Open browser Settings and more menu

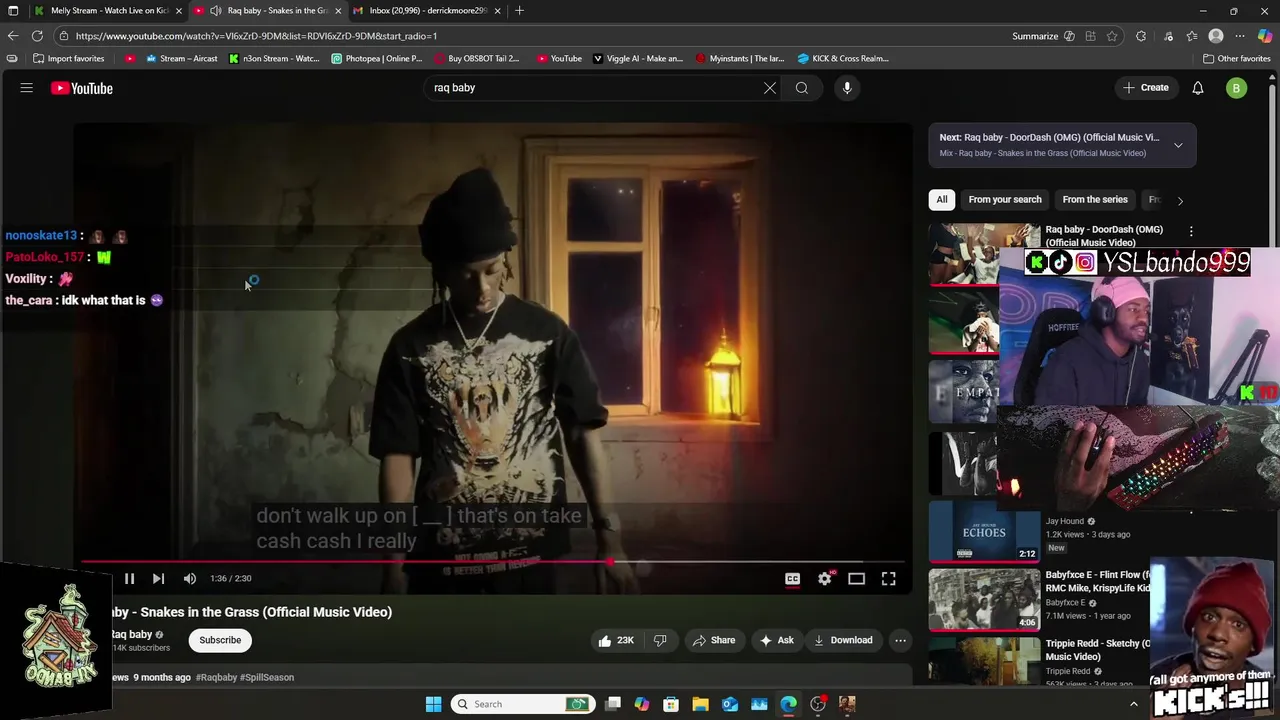pos(1240,36)
